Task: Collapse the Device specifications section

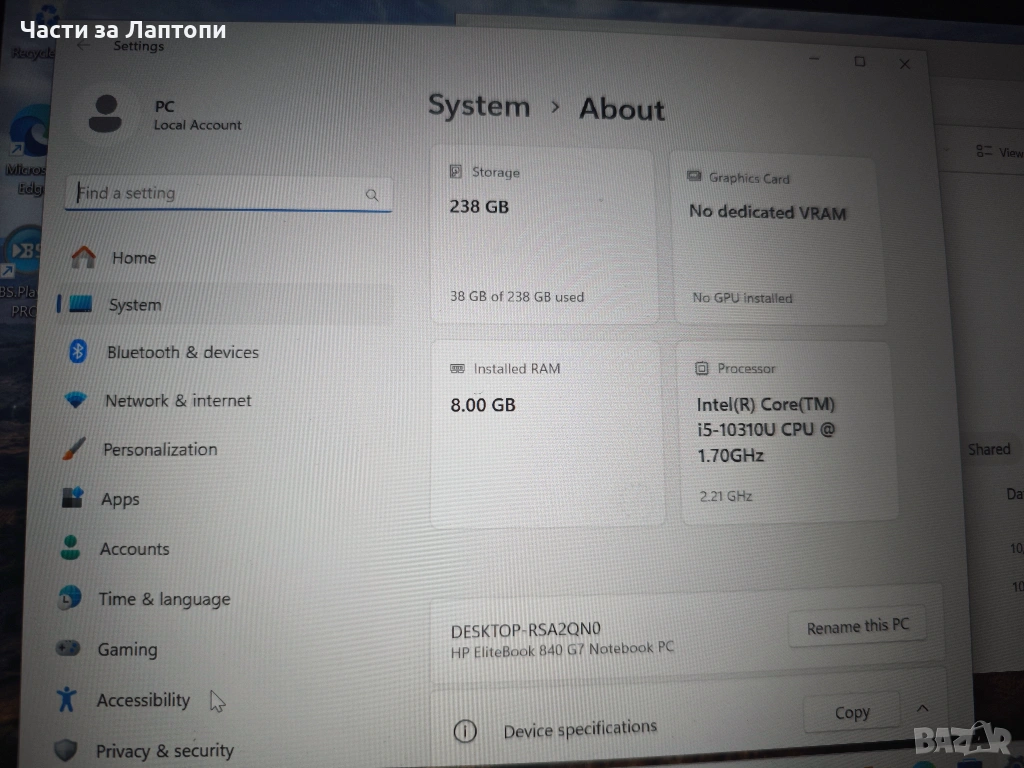Action: click(922, 710)
